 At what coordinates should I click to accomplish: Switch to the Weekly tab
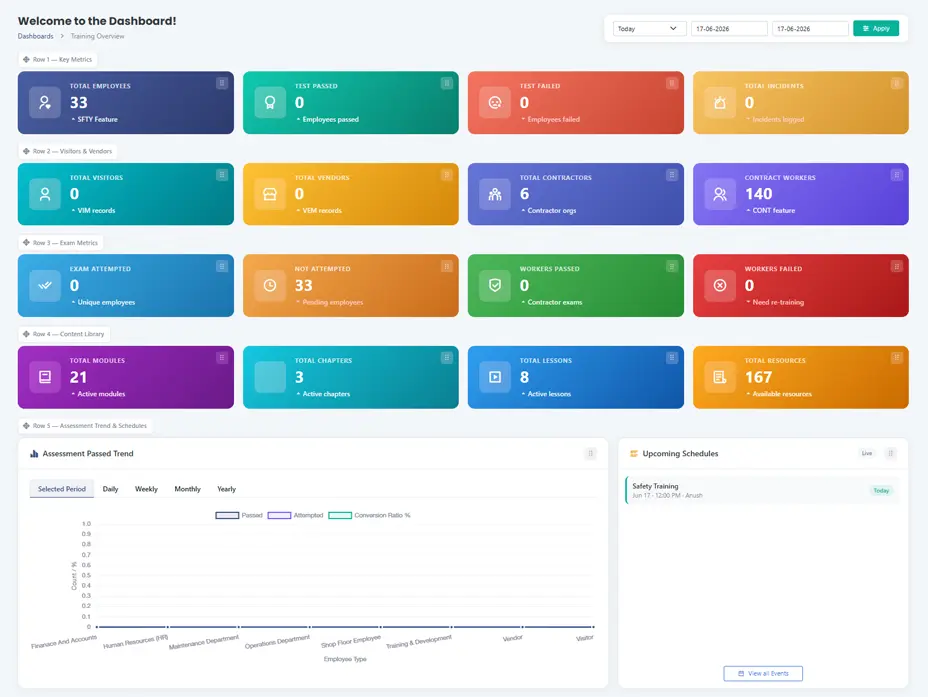click(x=146, y=489)
